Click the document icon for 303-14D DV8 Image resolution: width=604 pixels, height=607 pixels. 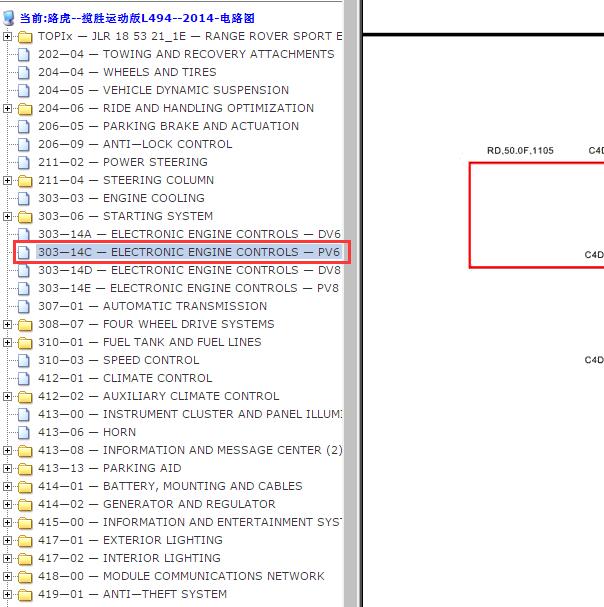pyautogui.click(x=24, y=271)
